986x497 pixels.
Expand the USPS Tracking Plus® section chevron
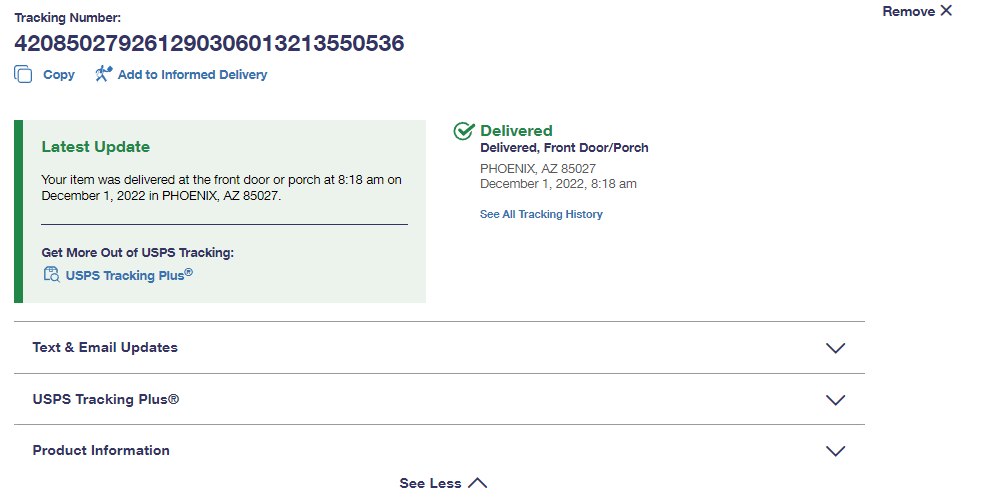click(836, 400)
